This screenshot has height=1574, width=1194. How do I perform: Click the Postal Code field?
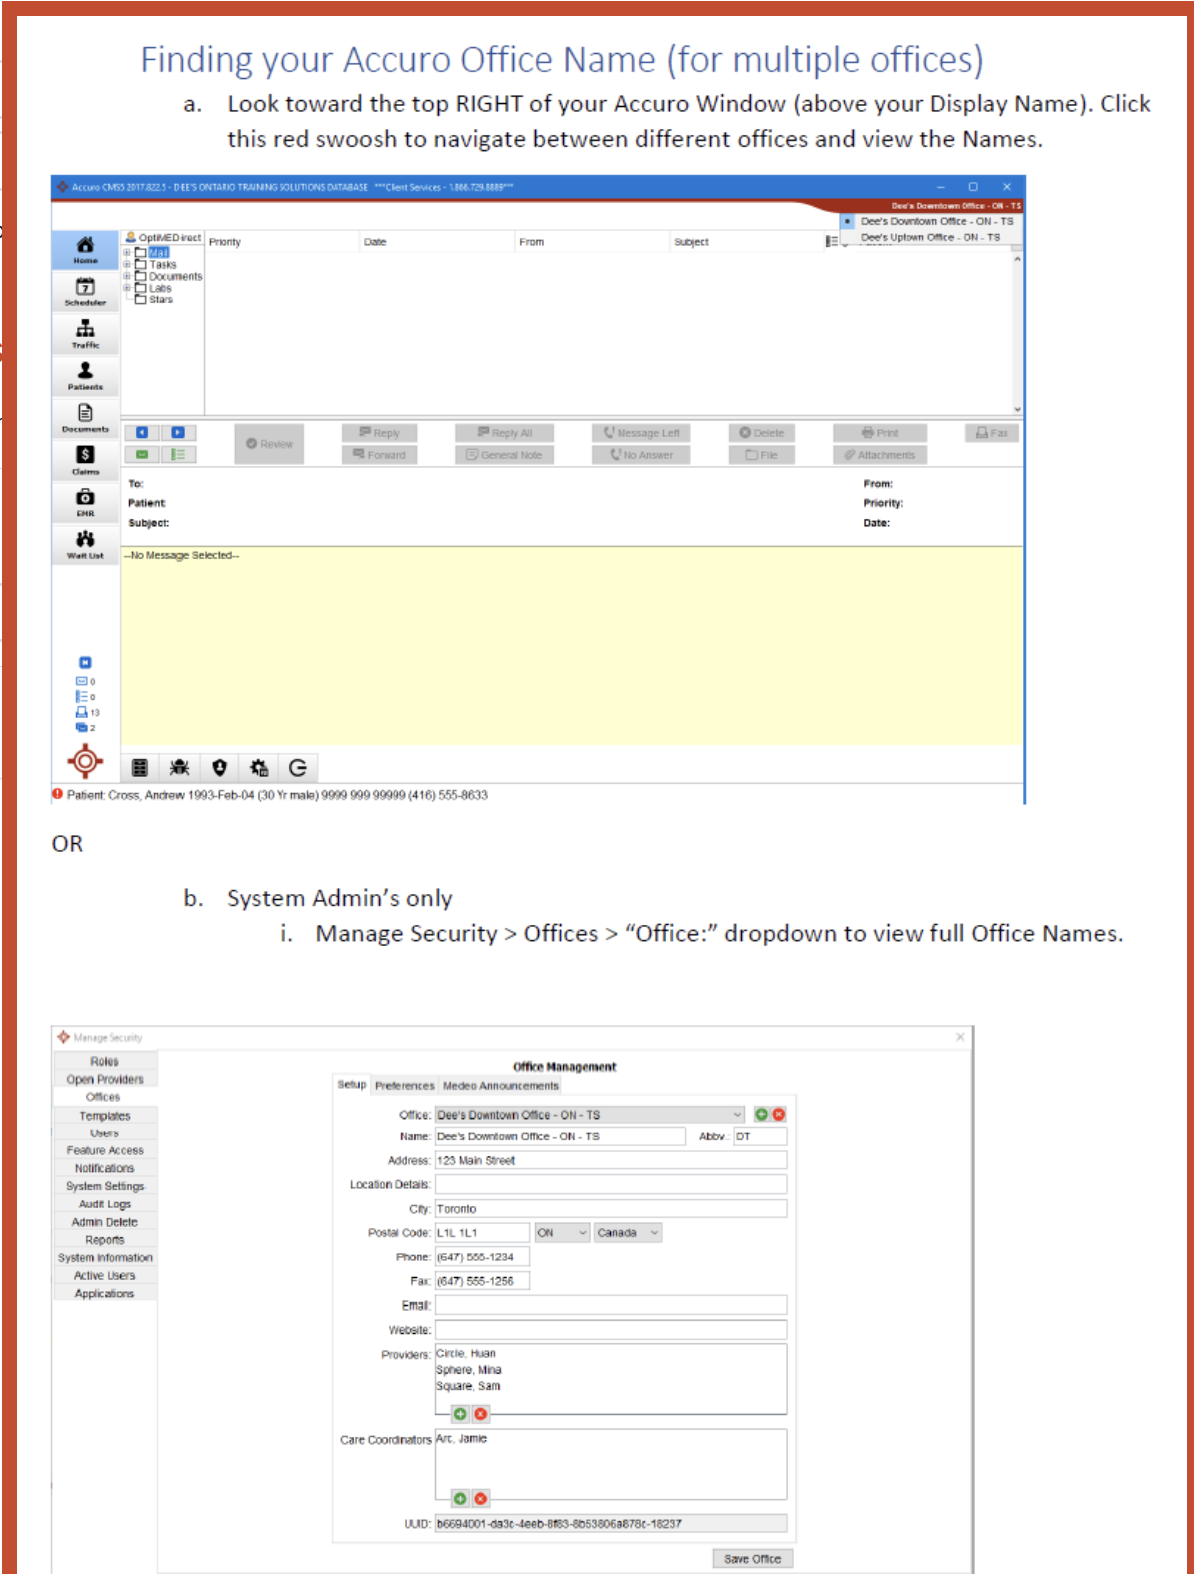point(482,1233)
